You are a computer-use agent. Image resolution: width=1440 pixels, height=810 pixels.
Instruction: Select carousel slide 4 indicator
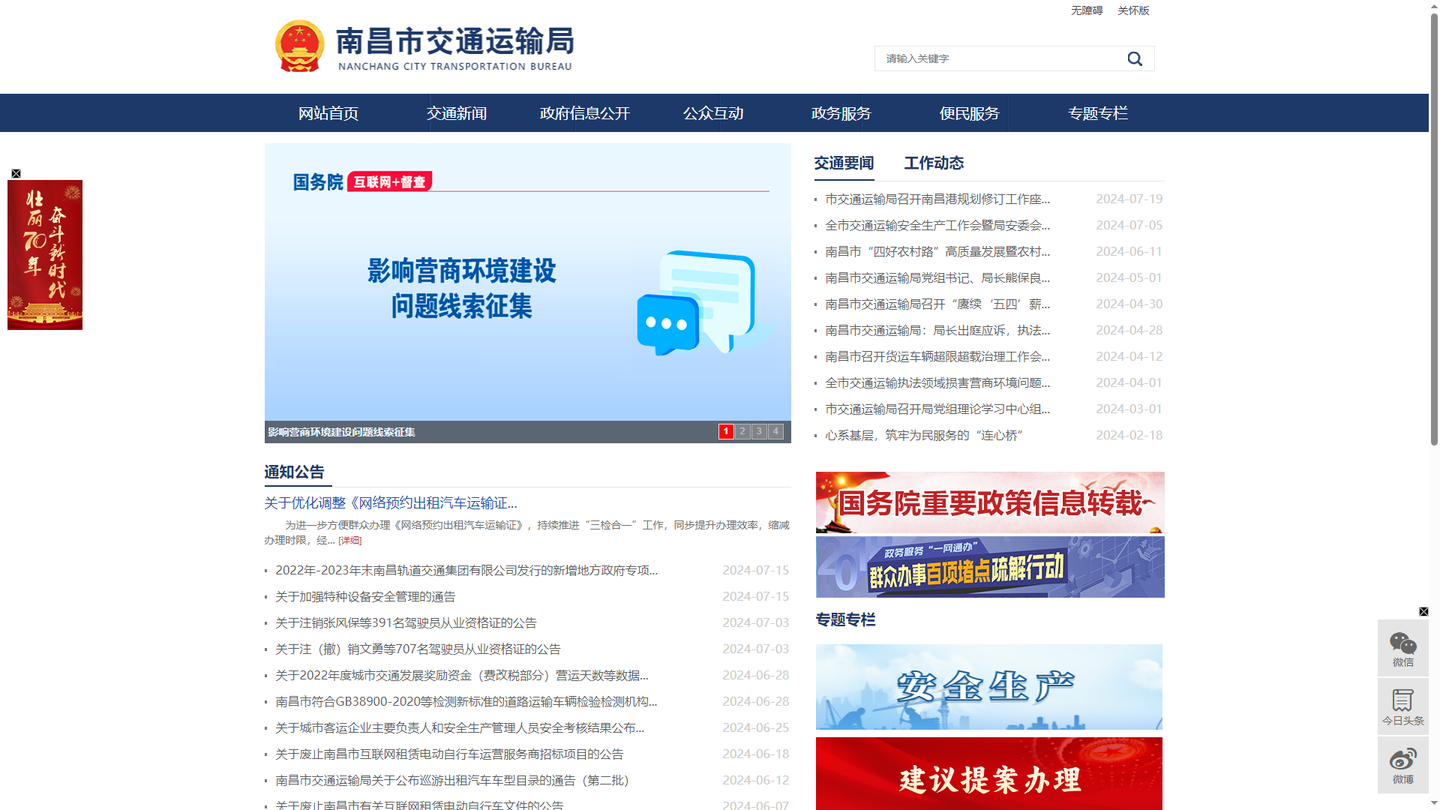[775, 432]
